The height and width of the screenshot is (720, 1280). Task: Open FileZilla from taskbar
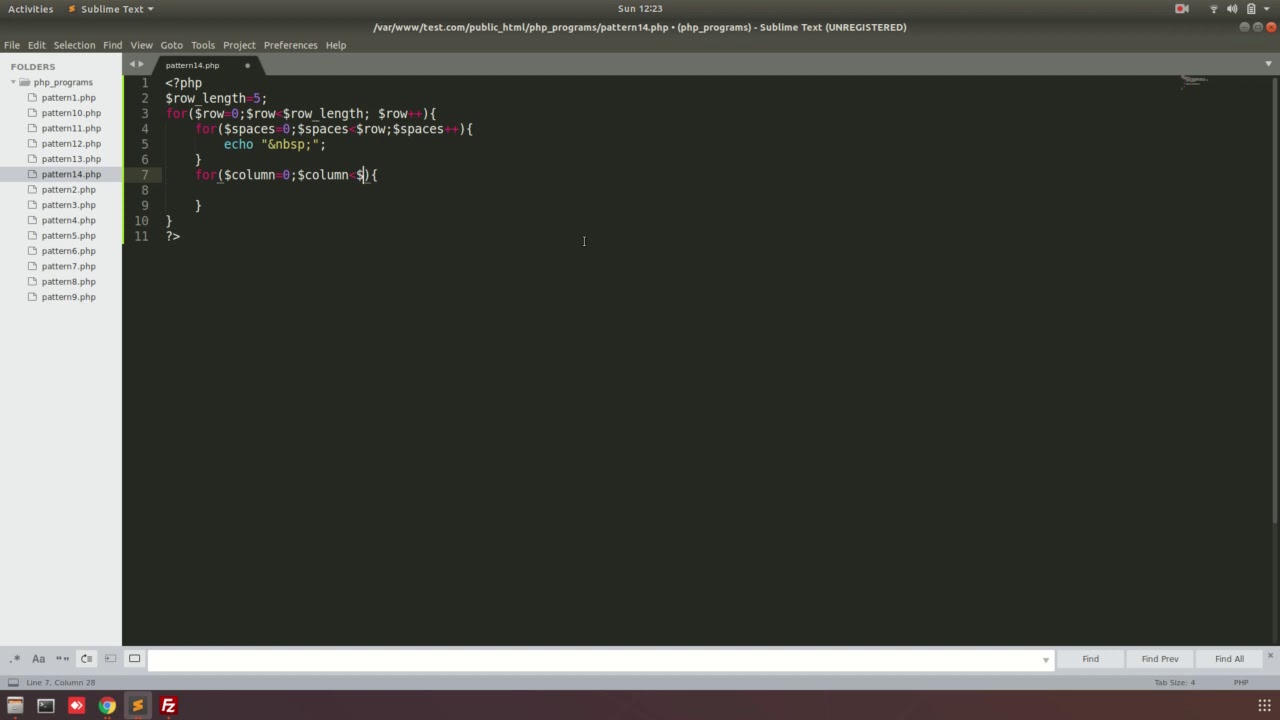168,706
